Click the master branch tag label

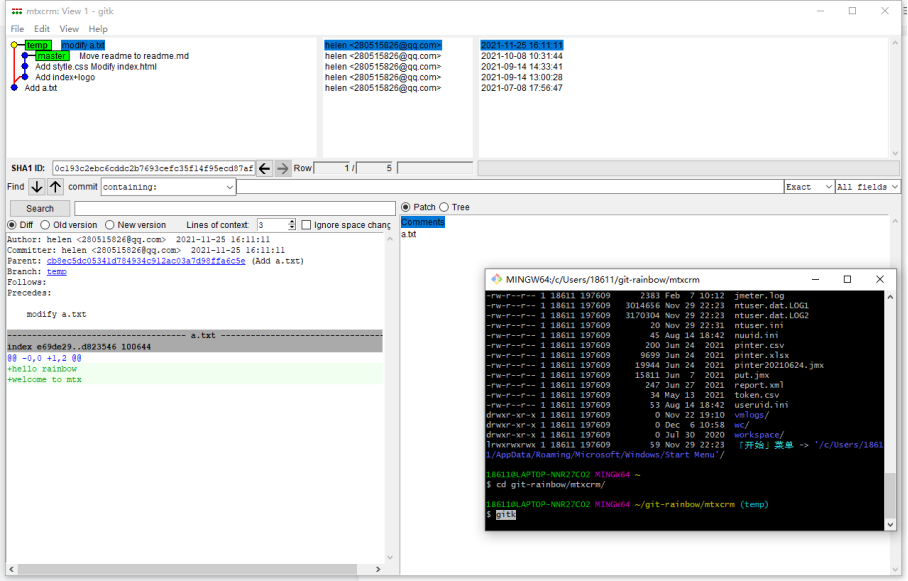[52, 56]
